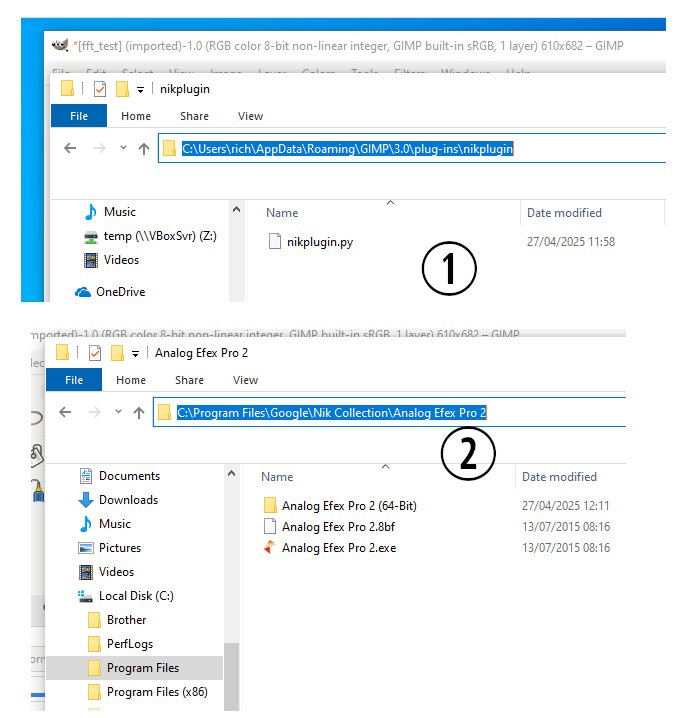Sort by Name in Analog Efex Pro 2 window
The height and width of the screenshot is (718, 678).
click(277, 476)
